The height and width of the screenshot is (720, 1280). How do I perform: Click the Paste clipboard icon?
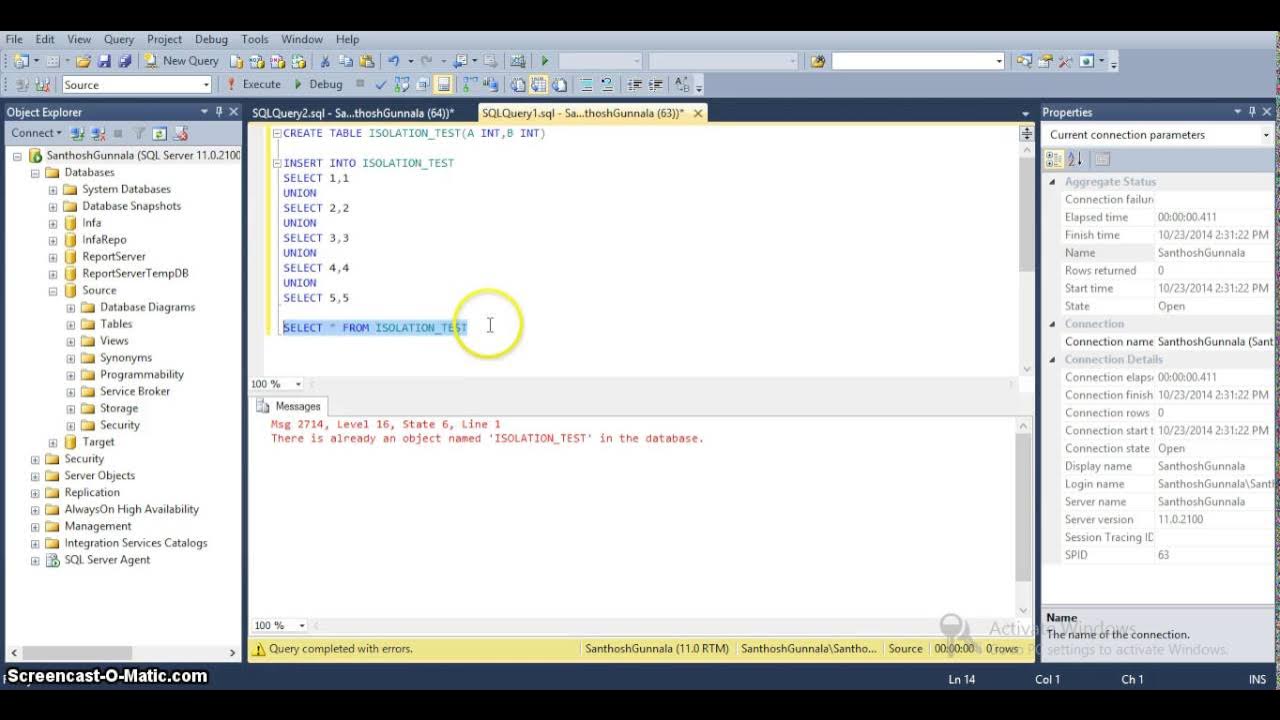[x=367, y=61]
